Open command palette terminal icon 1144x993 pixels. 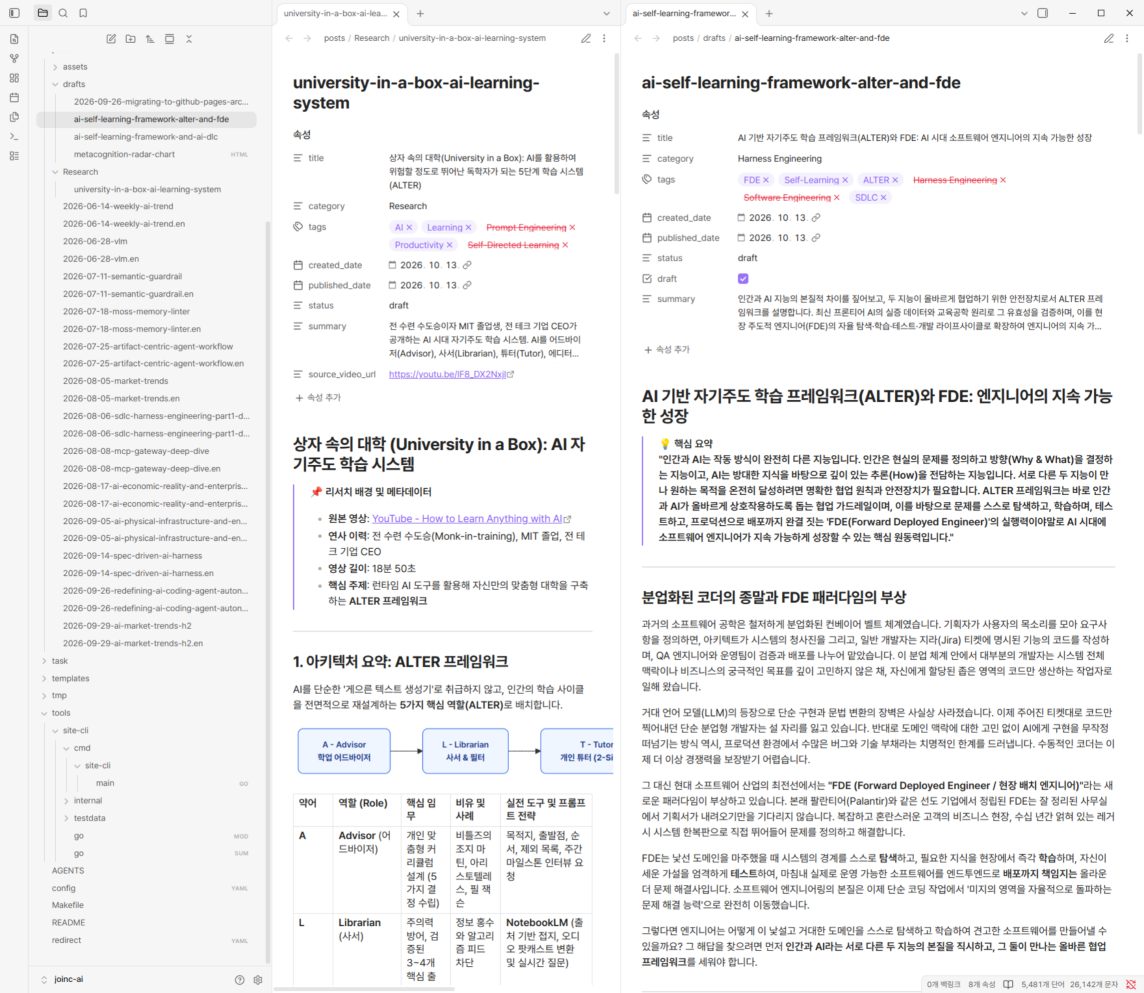click(x=14, y=136)
